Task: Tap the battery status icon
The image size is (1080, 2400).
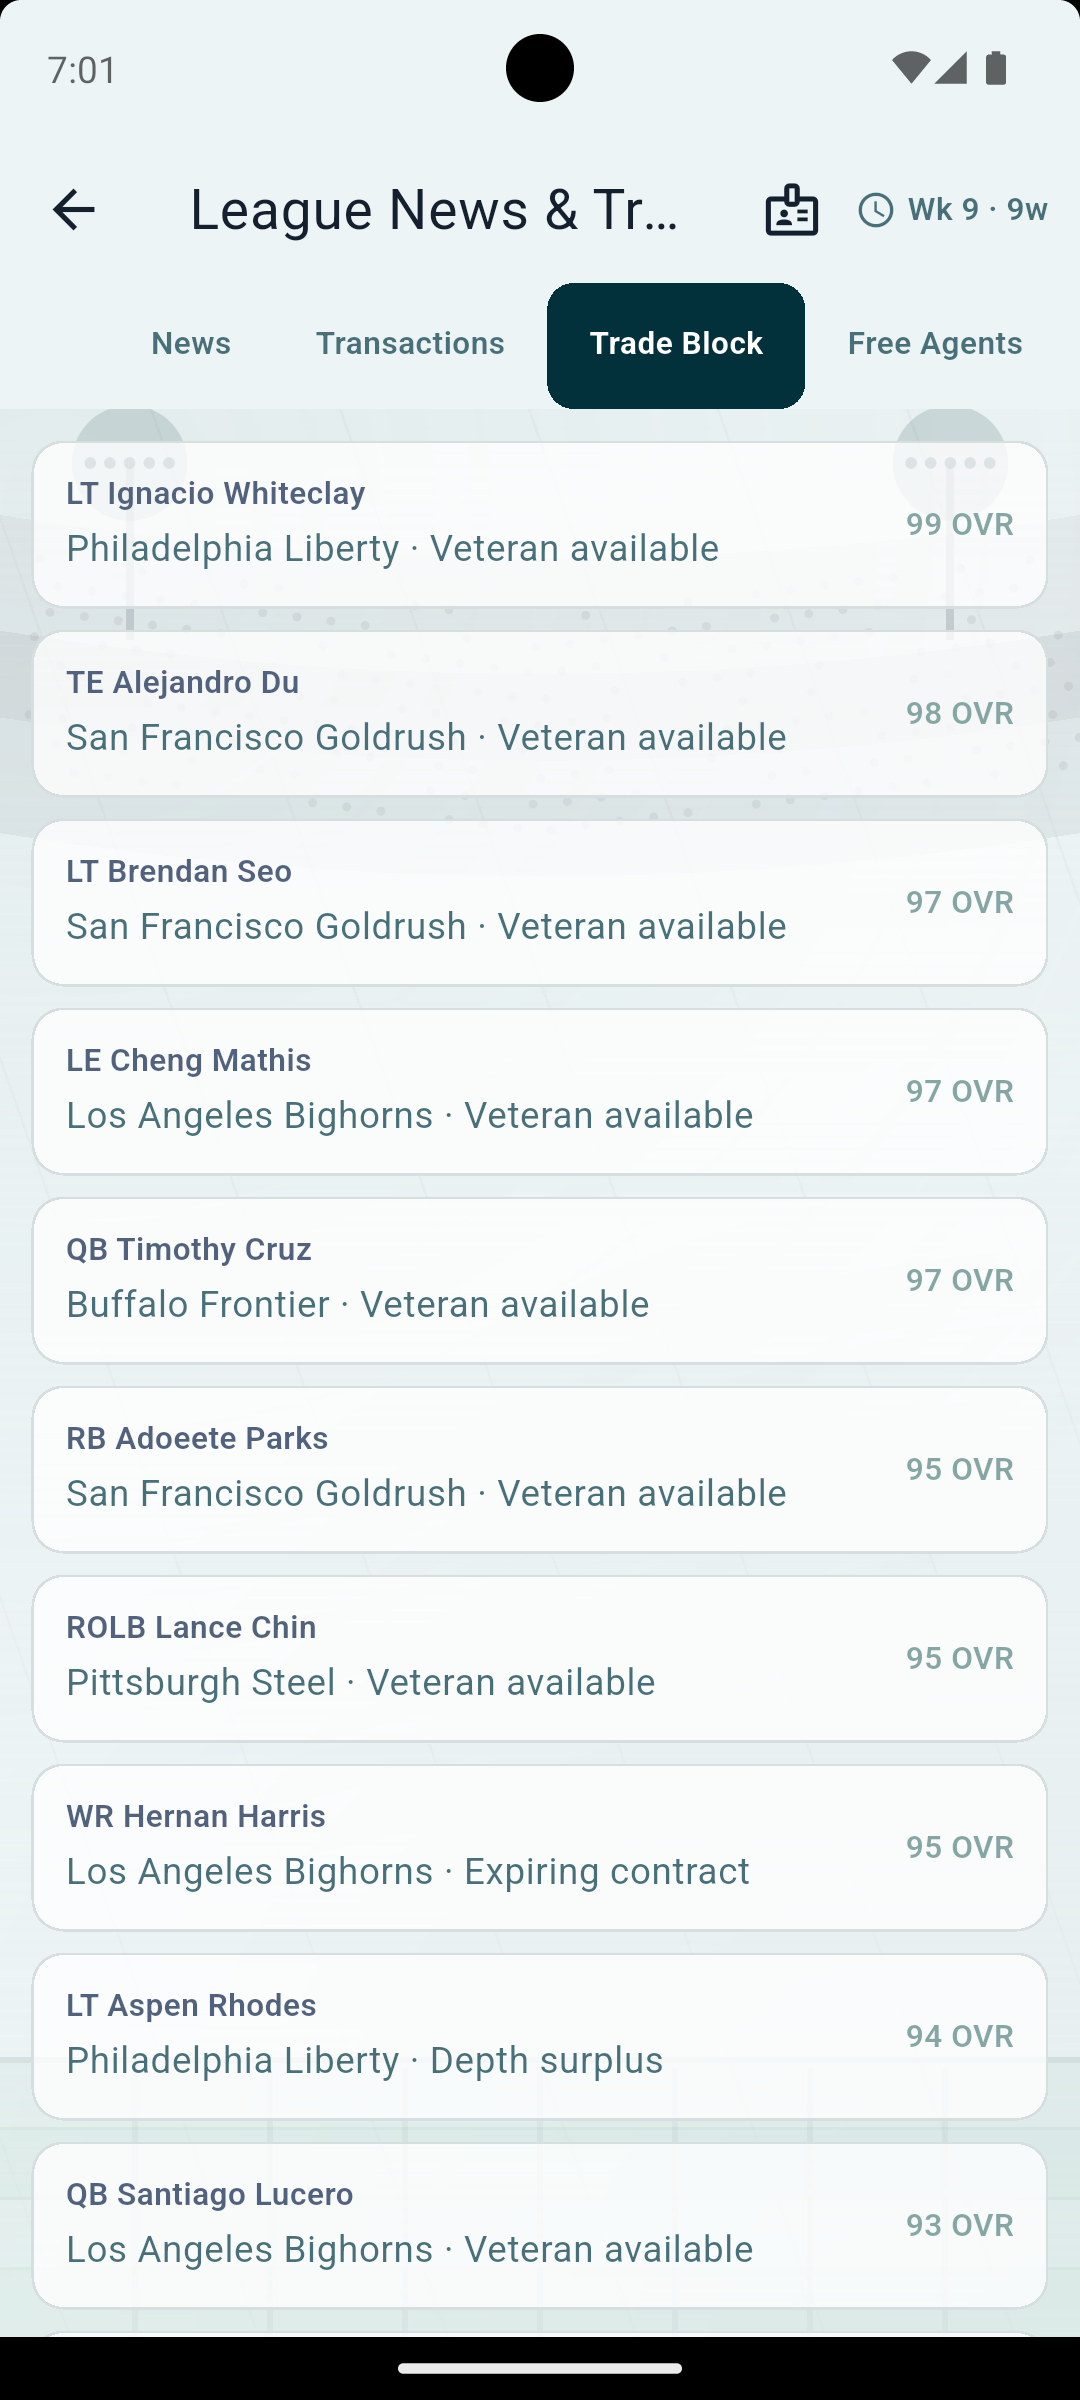Action: pos(996,68)
